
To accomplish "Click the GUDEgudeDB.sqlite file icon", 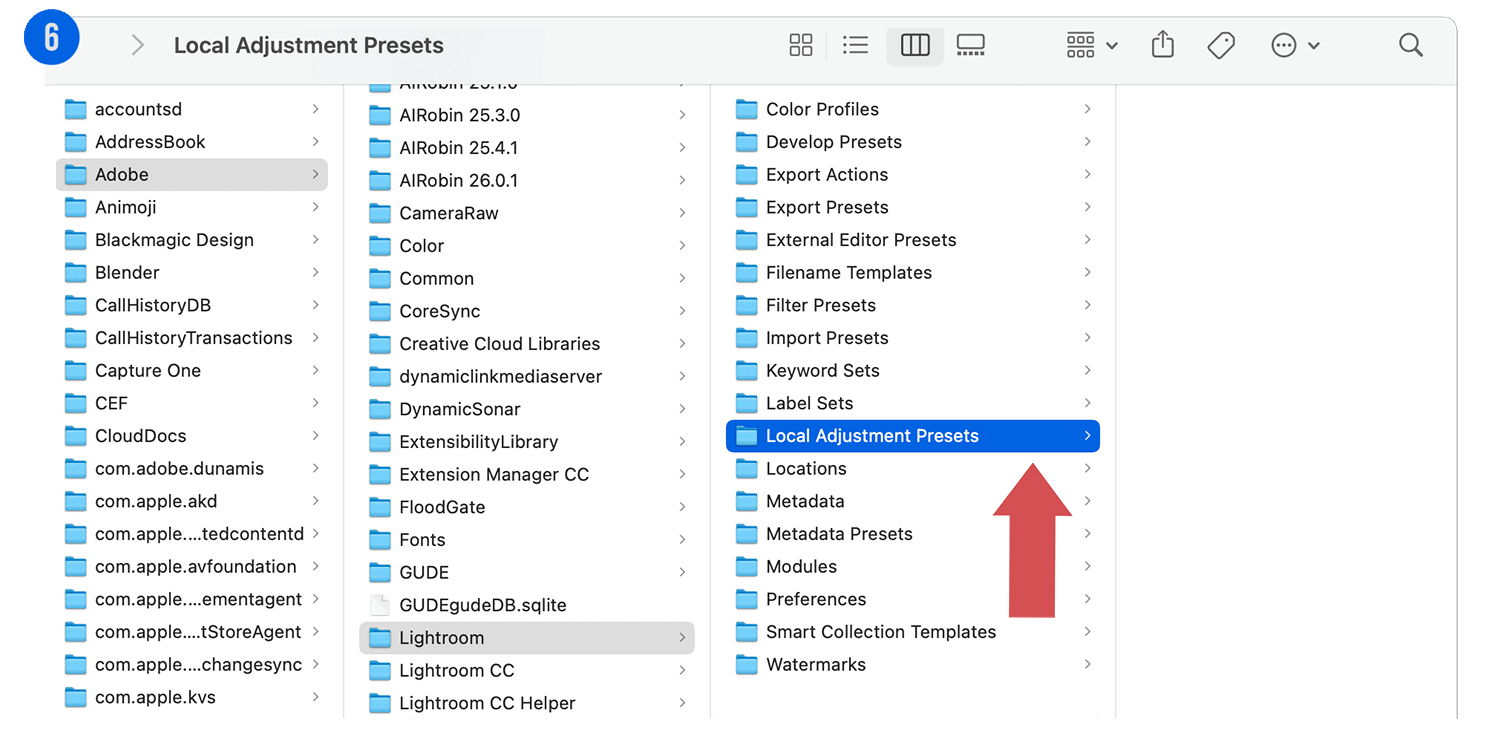I will [x=380, y=605].
